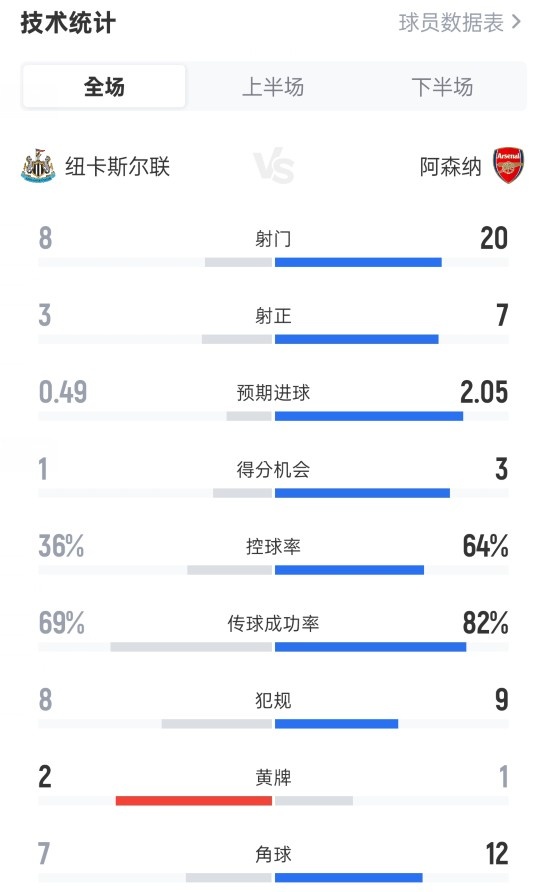This screenshot has height=892, width=546.
Task: Click the VS icon between teams
Action: pos(274,166)
